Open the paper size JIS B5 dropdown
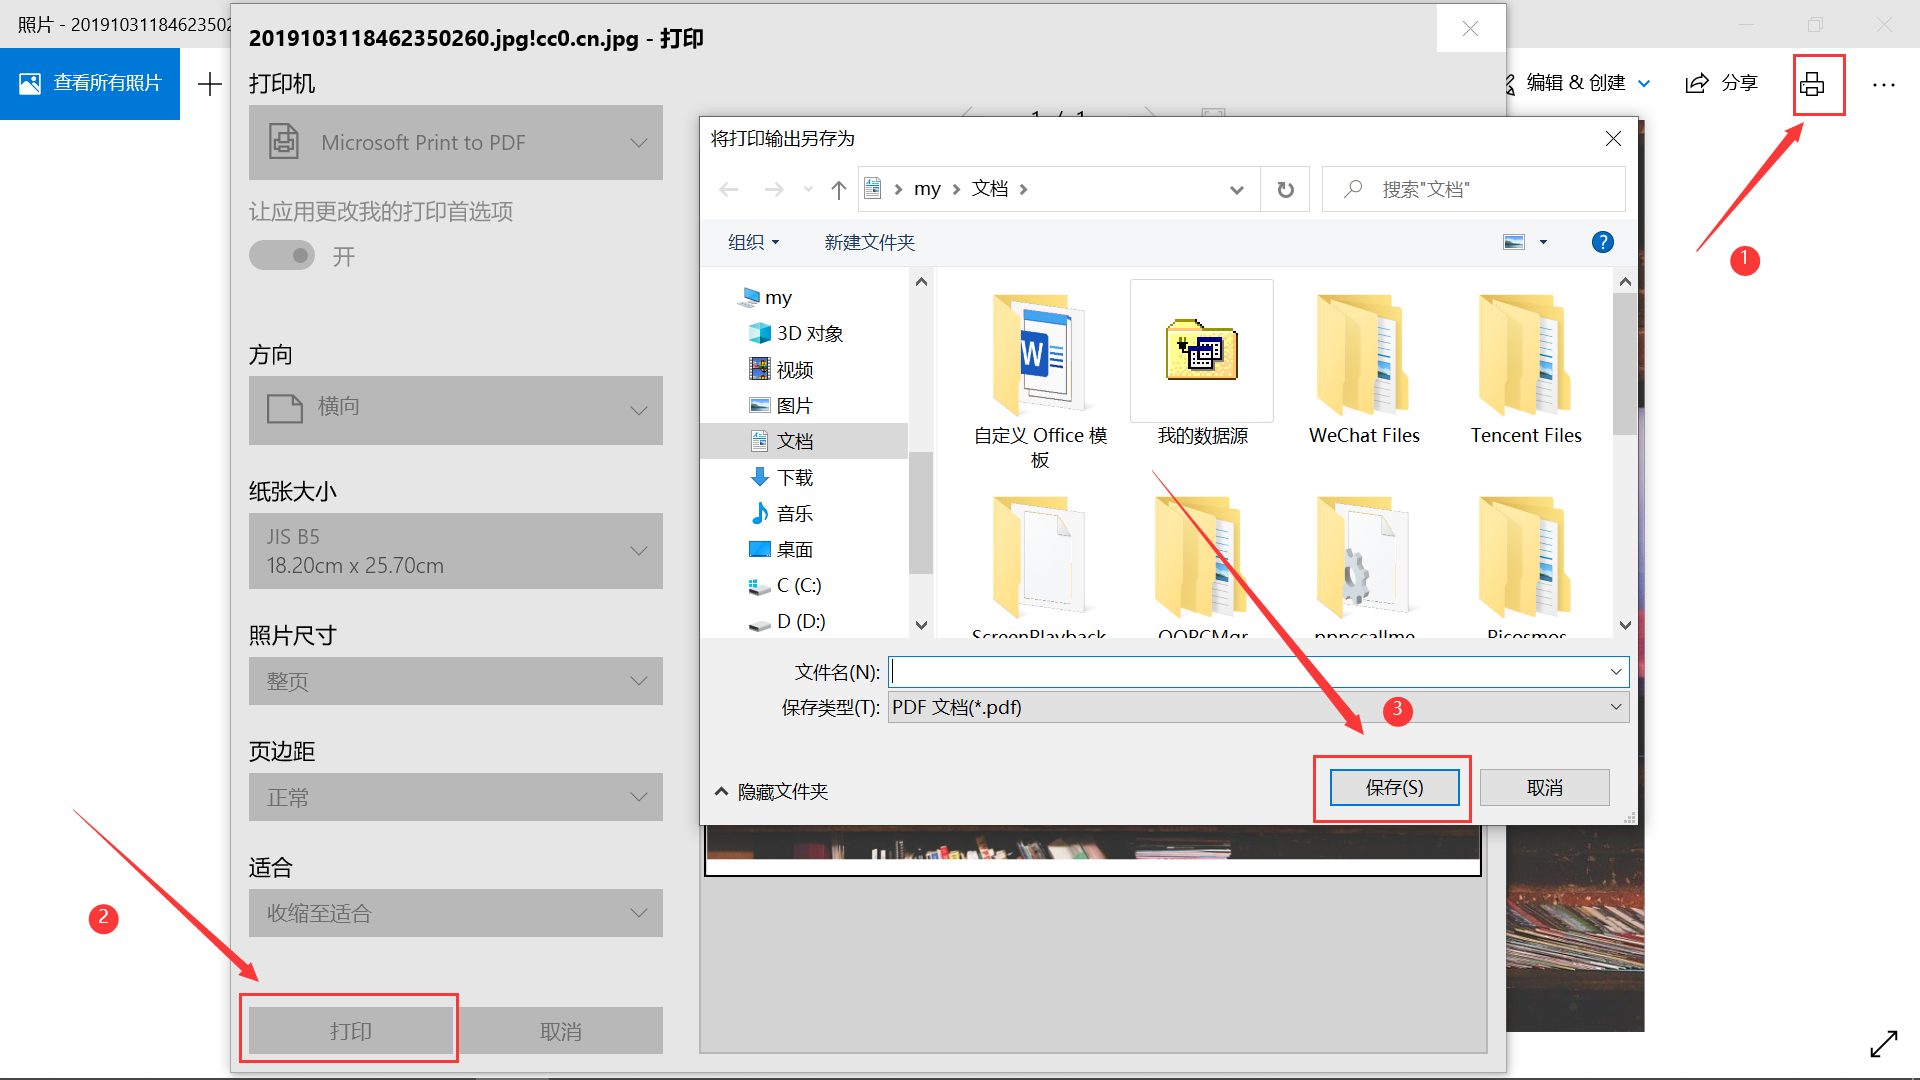The height and width of the screenshot is (1080, 1920). click(456, 551)
